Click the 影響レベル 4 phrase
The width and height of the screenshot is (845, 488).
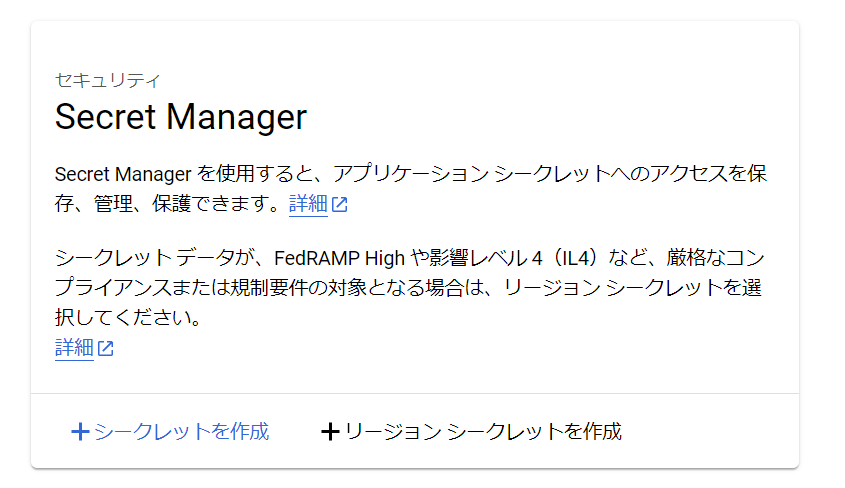(x=485, y=259)
